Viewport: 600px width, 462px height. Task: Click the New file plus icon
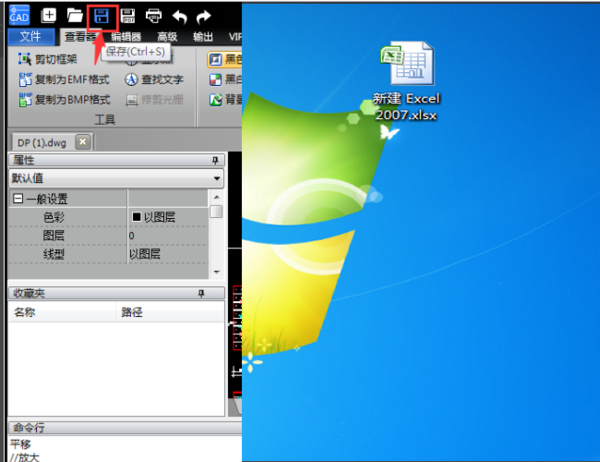[x=49, y=16]
